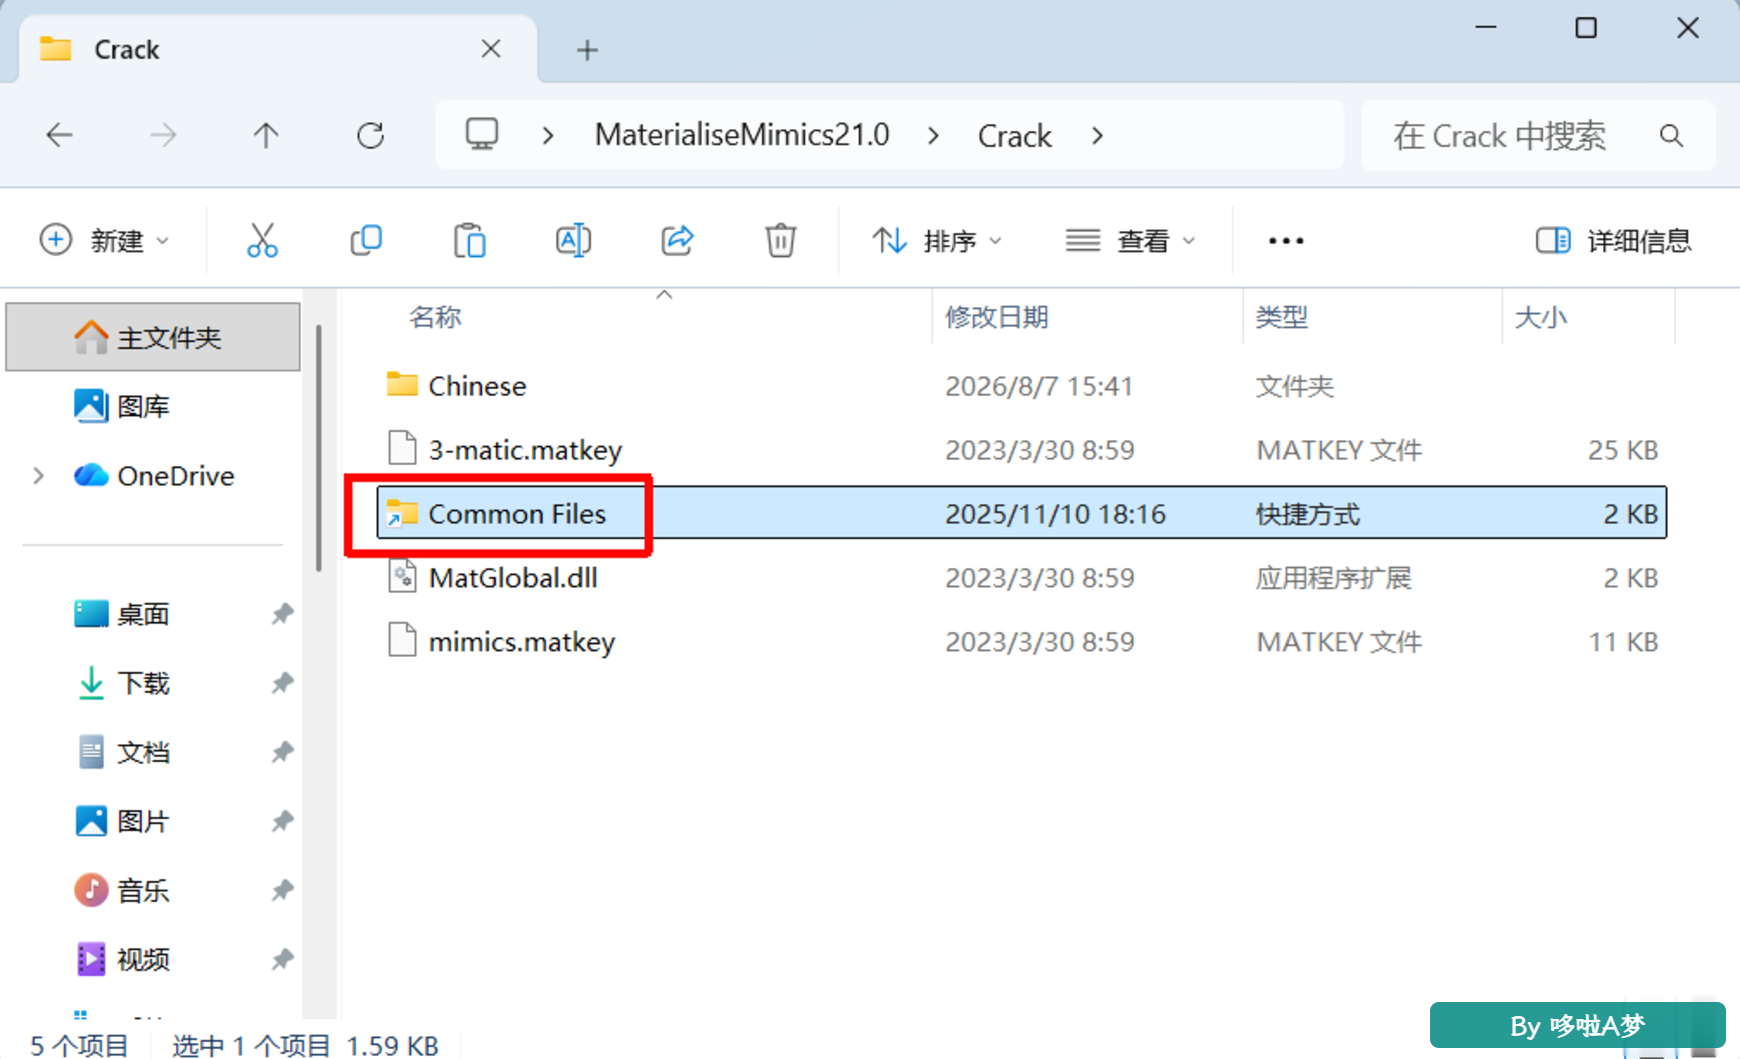1740x1059 pixels.
Task: Open the 新建 dropdown menu
Action: point(105,241)
